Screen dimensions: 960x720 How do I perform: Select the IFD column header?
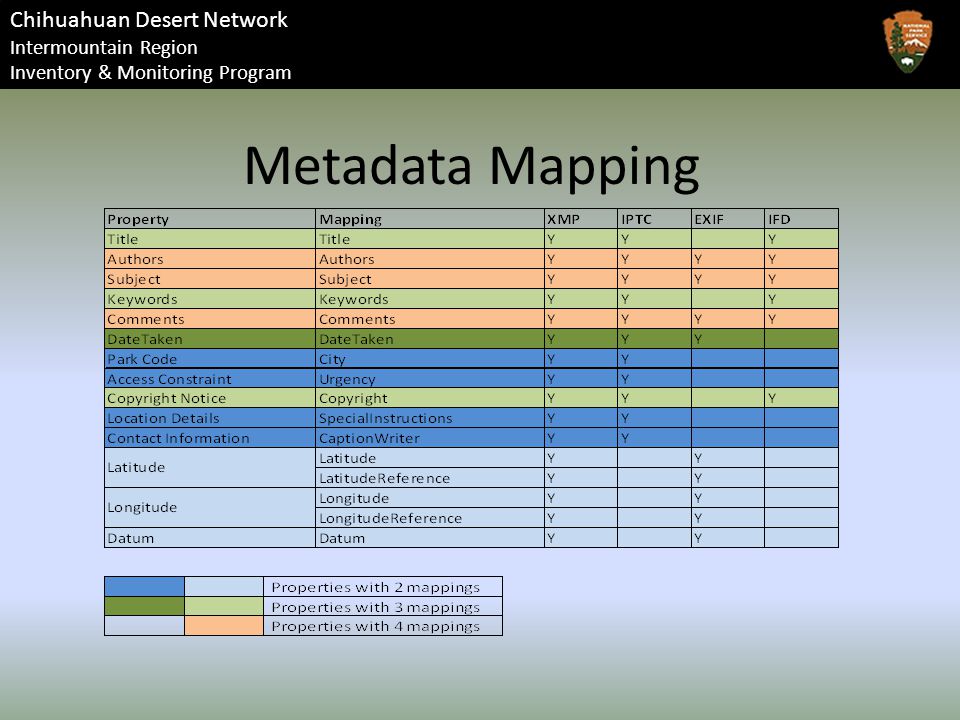click(x=801, y=219)
